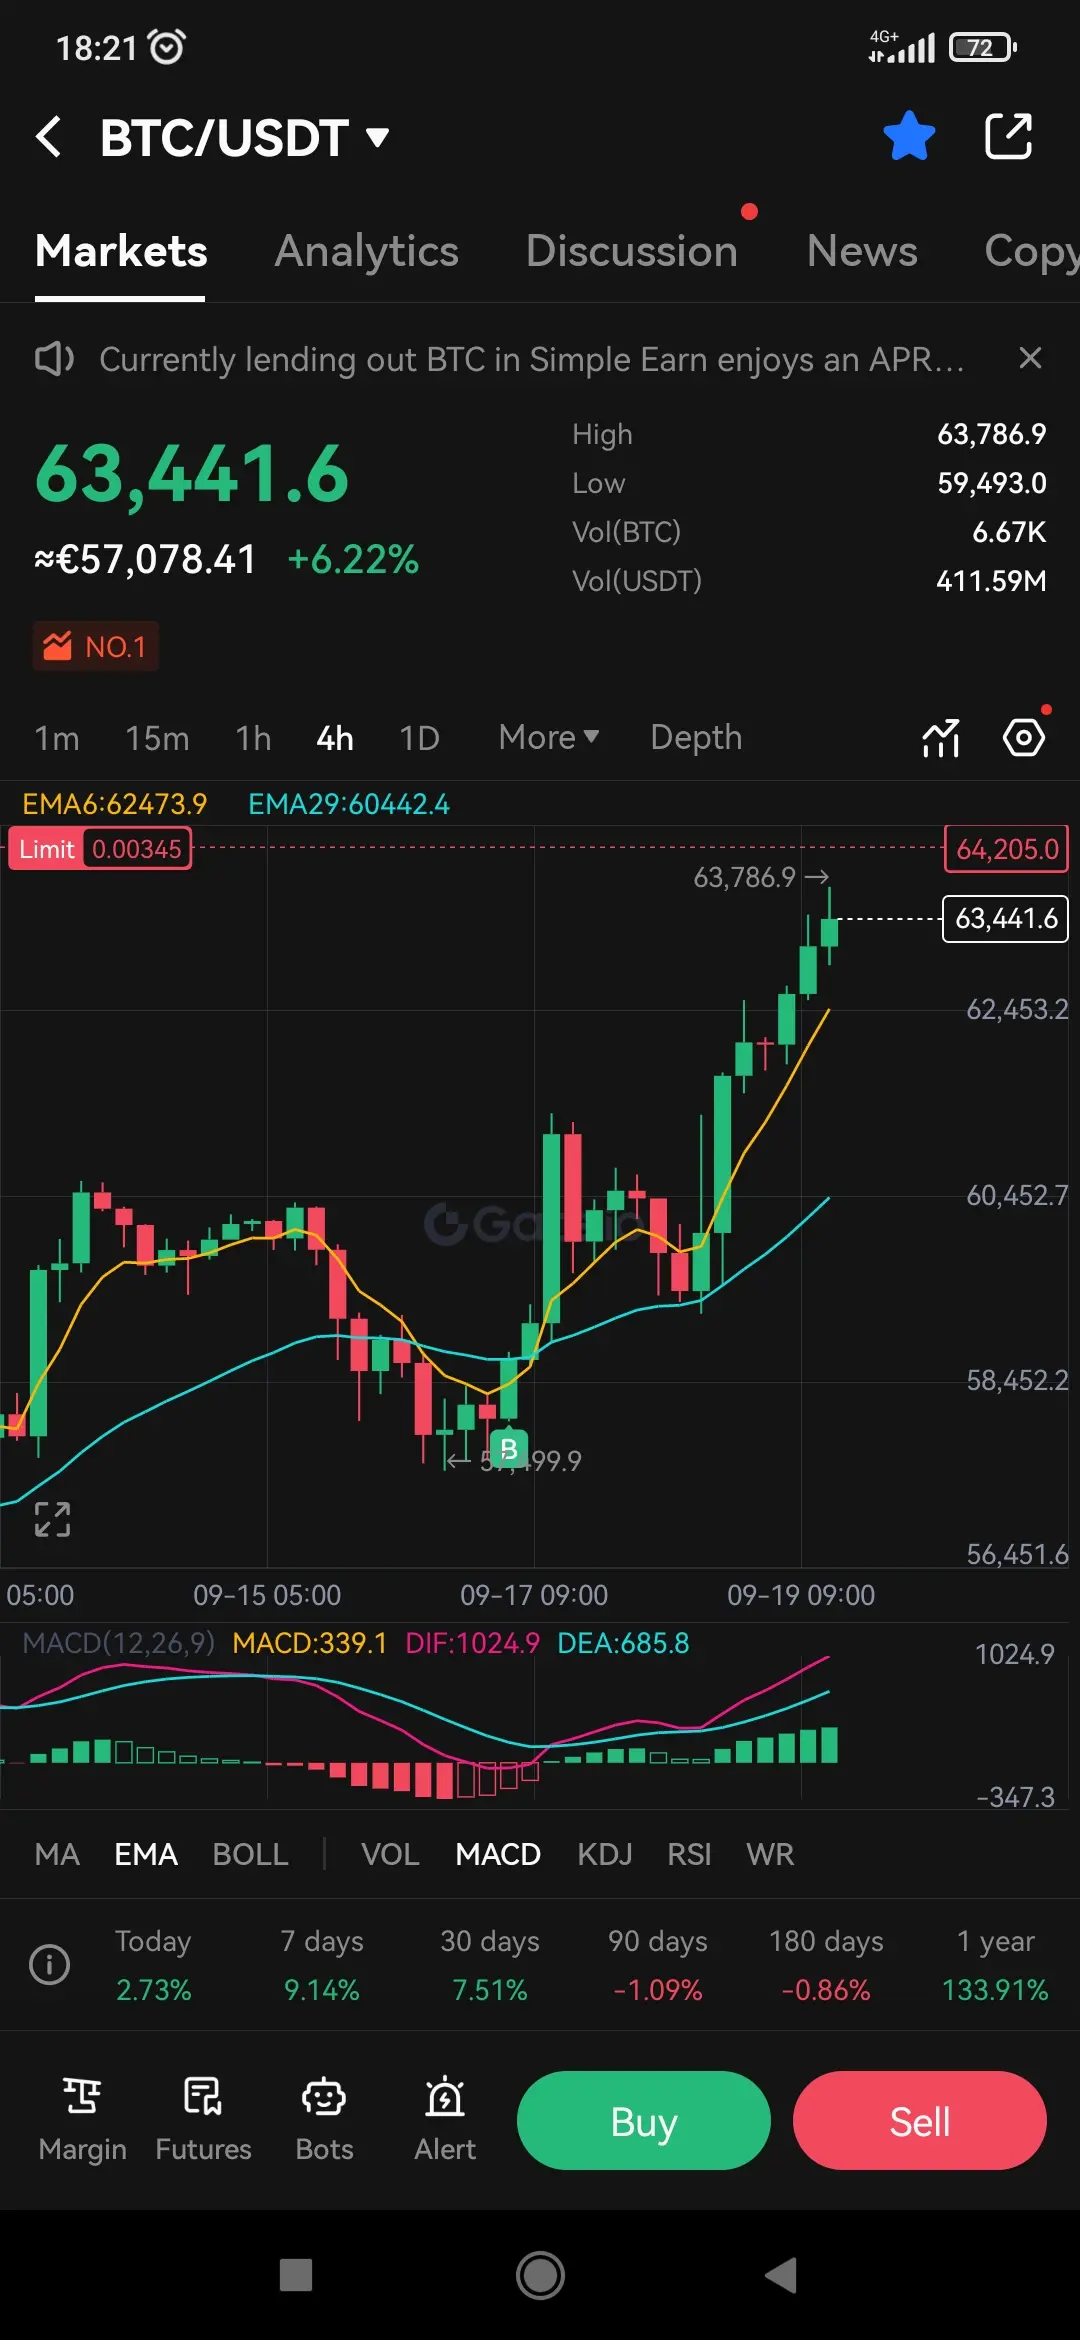Open the BTC/USDT pair selector dropdown
This screenshot has width=1080, height=2340.
point(244,137)
